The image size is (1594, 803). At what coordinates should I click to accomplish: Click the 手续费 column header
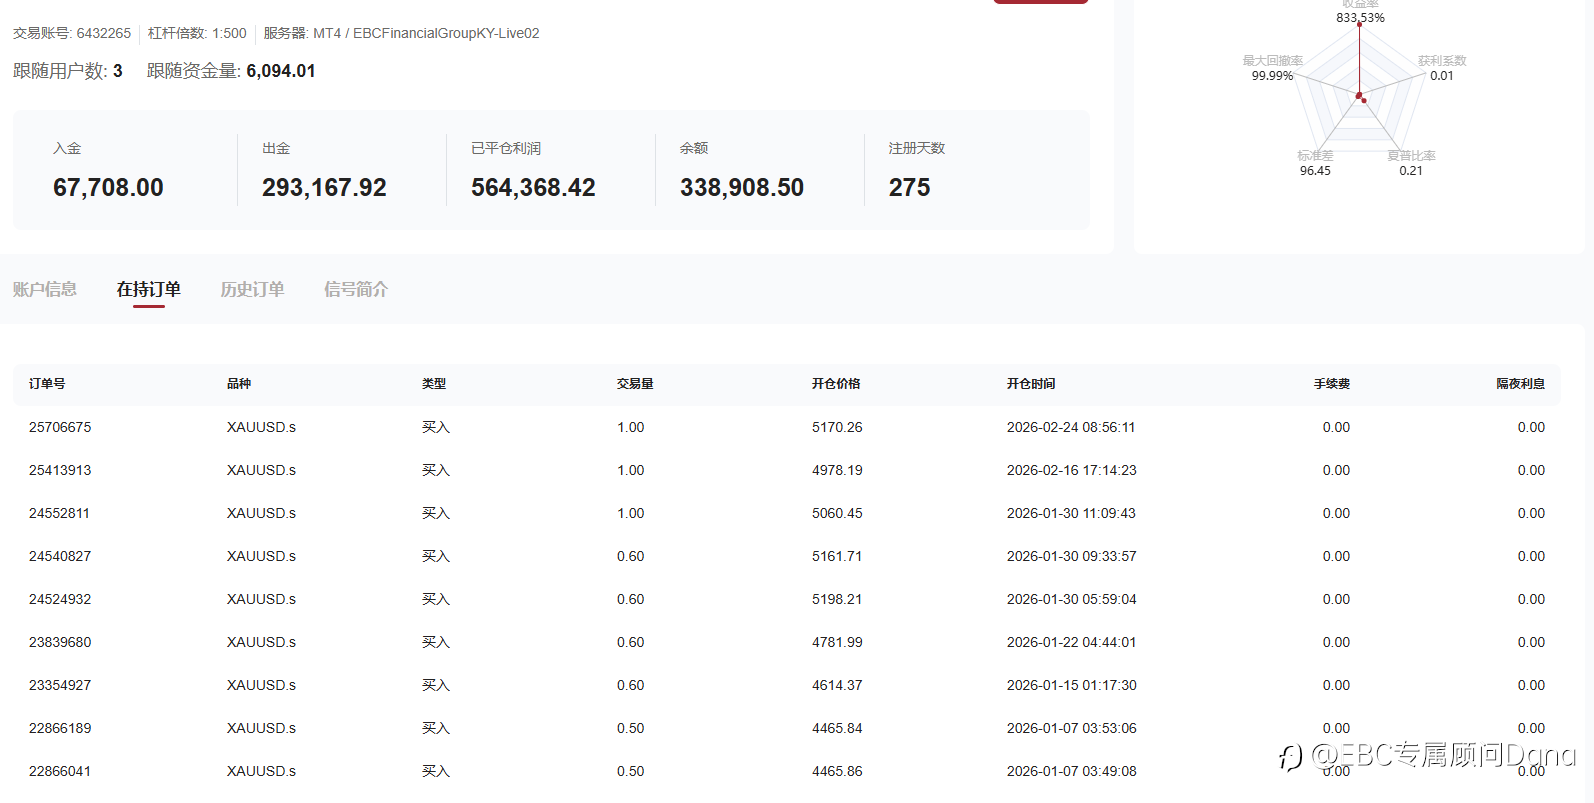pyautogui.click(x=1332, y=384)
